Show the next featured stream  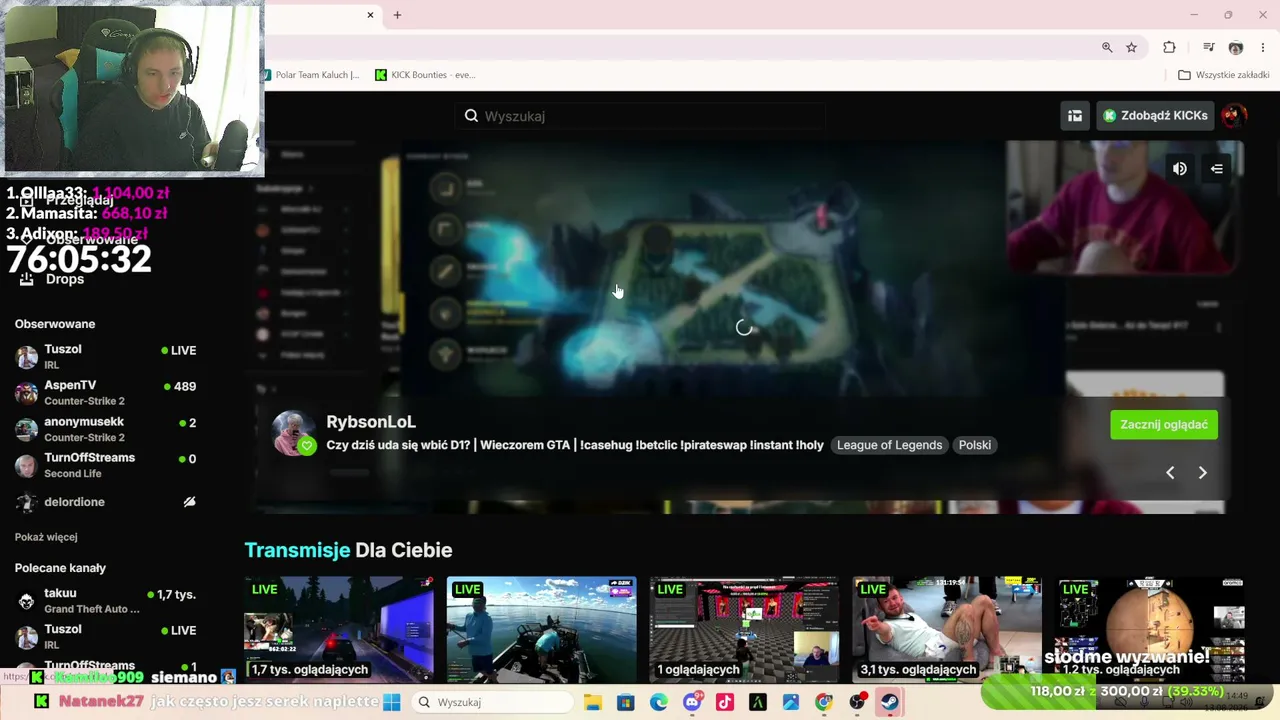pos(1203,473)
